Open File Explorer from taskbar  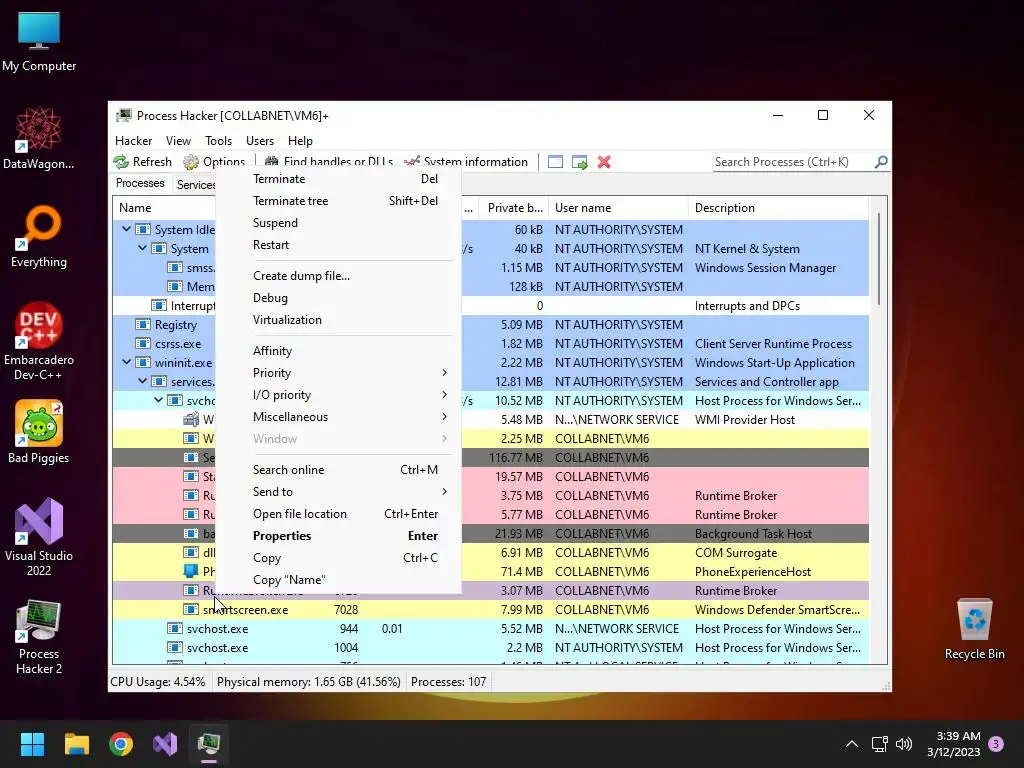pos(76,744)
